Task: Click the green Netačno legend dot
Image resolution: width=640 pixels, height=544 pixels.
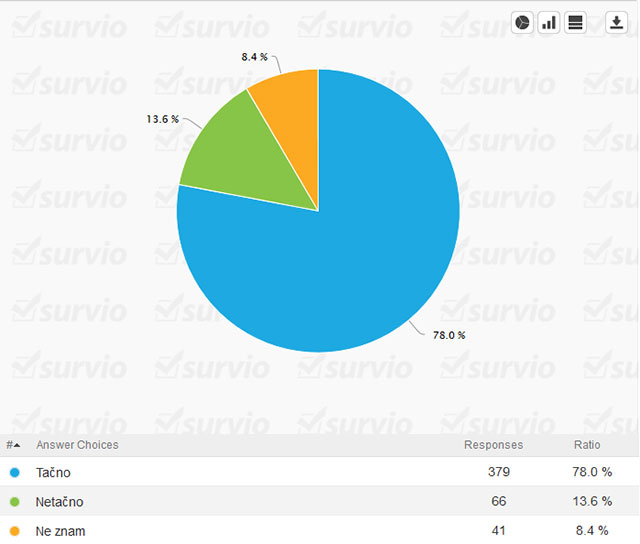Action: pyautogui.click(x=14, y=502)
